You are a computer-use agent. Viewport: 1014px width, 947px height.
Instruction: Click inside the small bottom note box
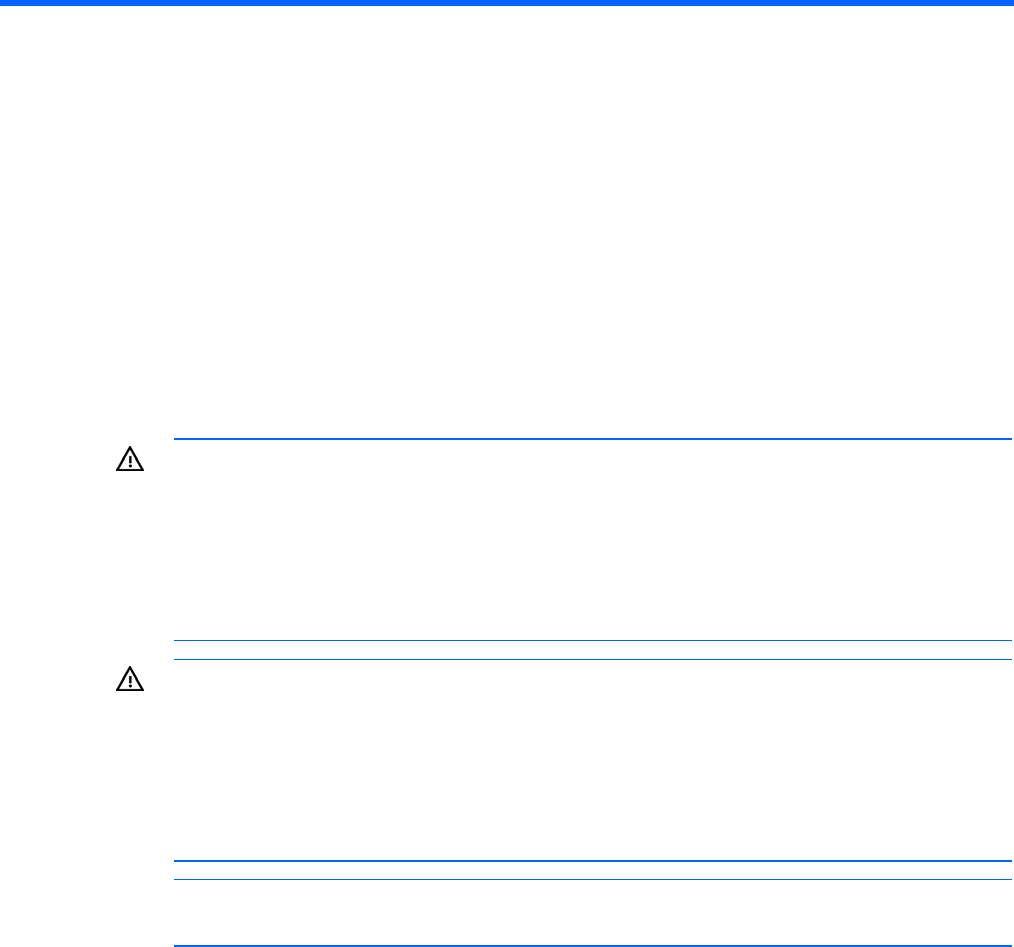592,912
